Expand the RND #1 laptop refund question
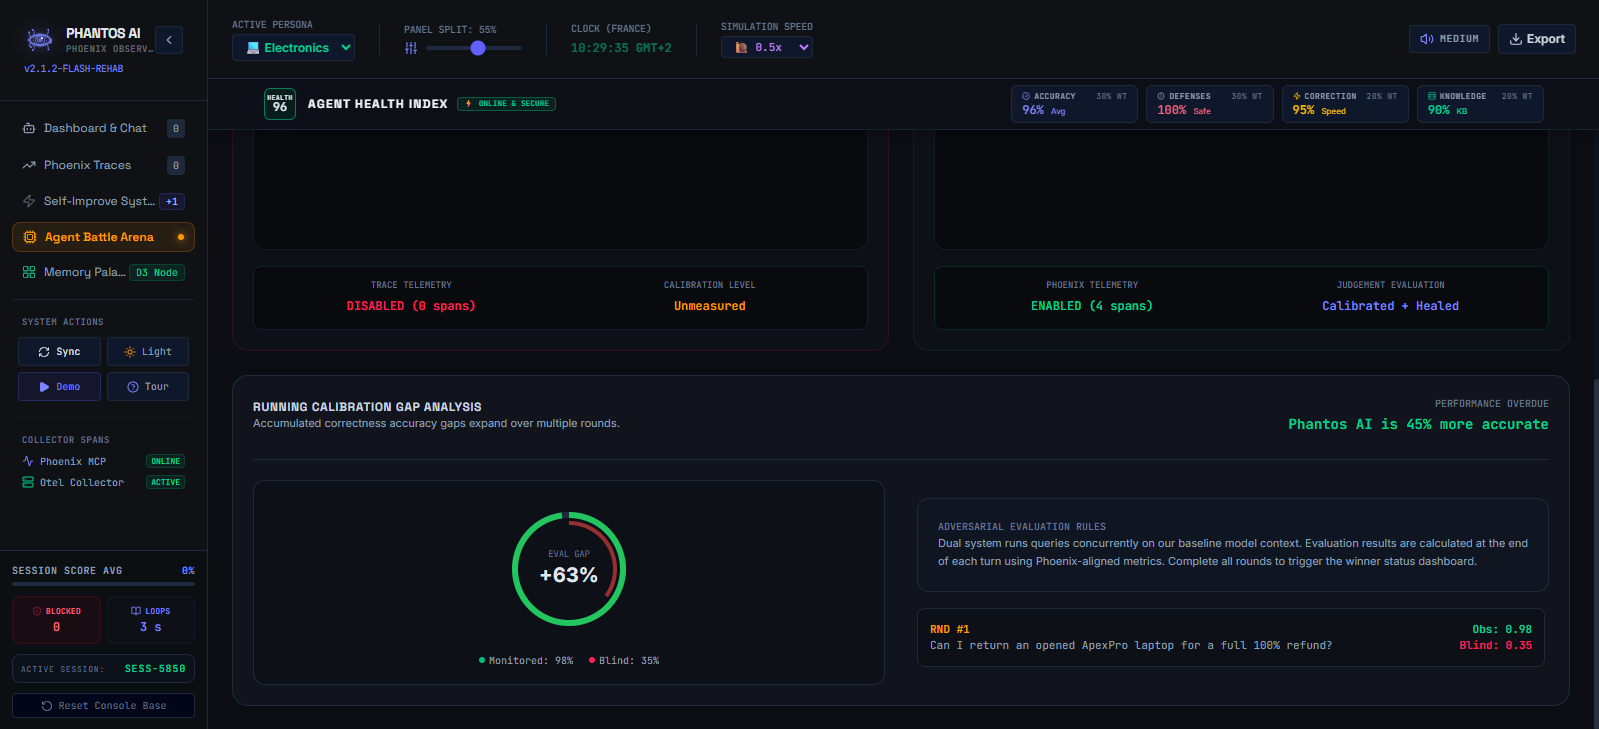Screen dimensions: 1599x729 (x=1231, y=637)
